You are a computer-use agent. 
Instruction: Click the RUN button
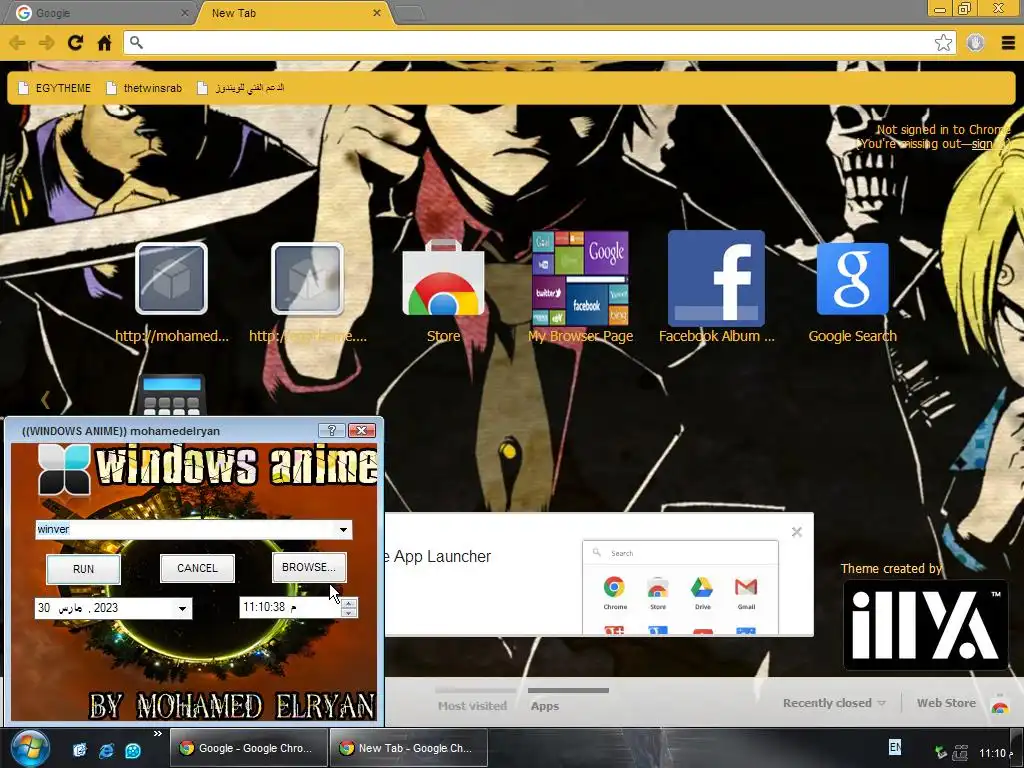(84, 569)
